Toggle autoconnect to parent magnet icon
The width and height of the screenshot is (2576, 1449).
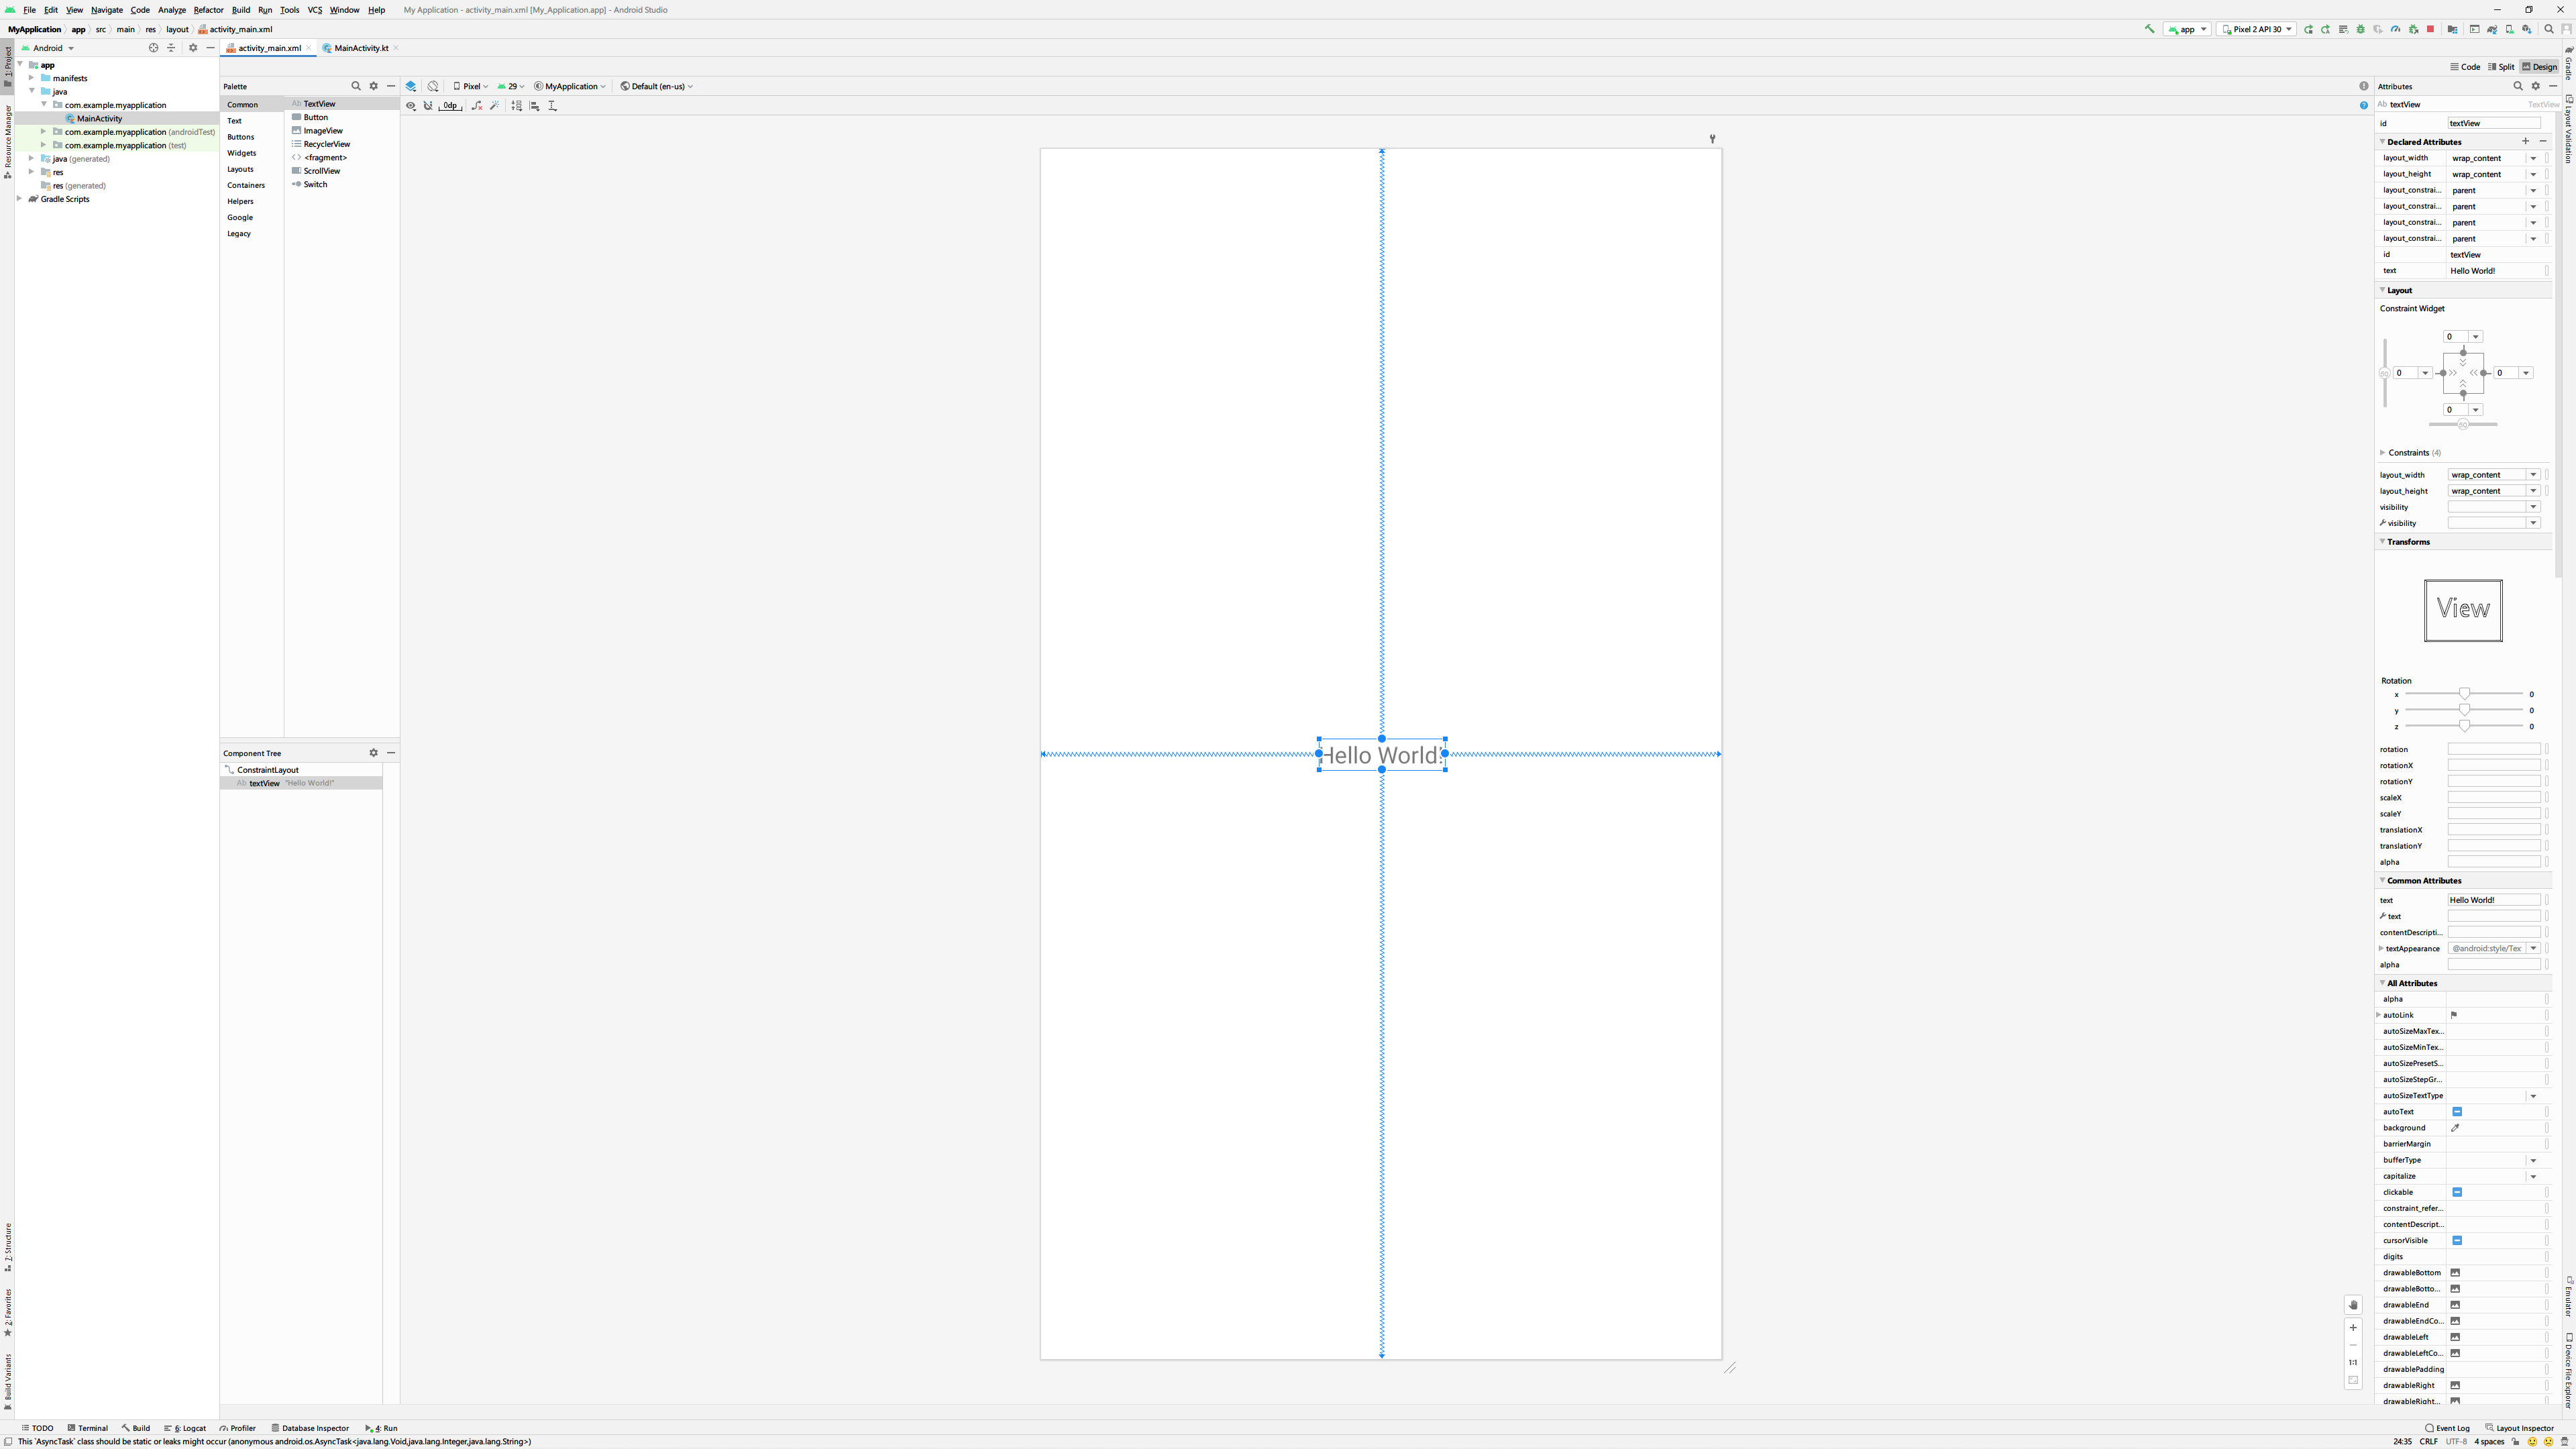428,106
